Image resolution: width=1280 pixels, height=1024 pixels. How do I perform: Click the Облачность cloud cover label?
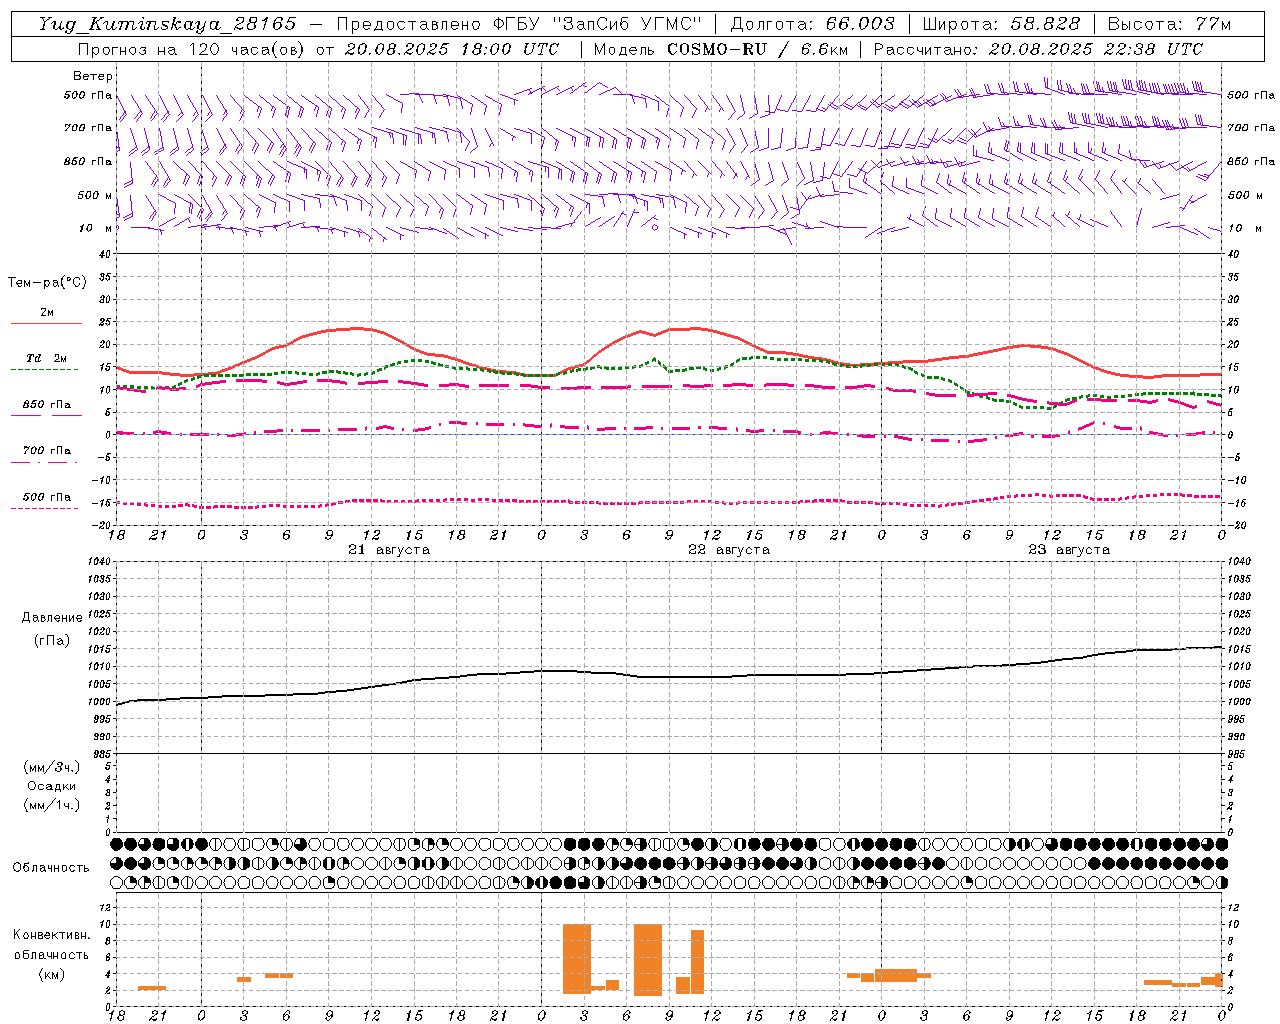coord(51,867)
